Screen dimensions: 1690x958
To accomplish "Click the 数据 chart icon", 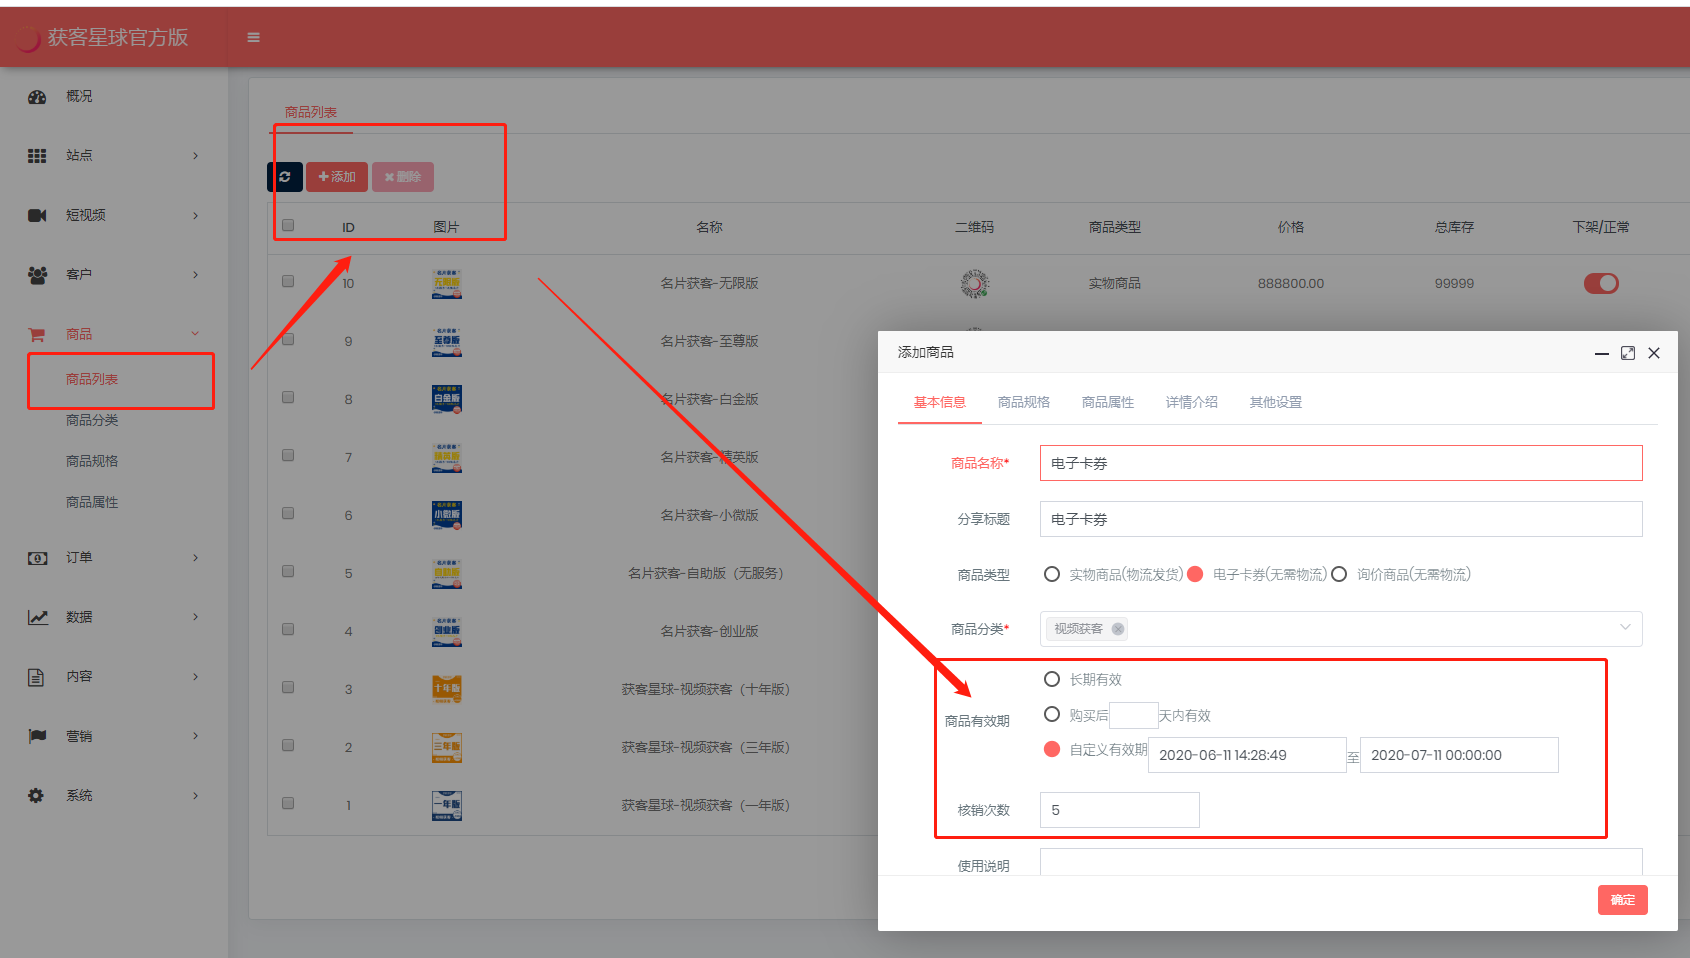I will tap(37, 617).
